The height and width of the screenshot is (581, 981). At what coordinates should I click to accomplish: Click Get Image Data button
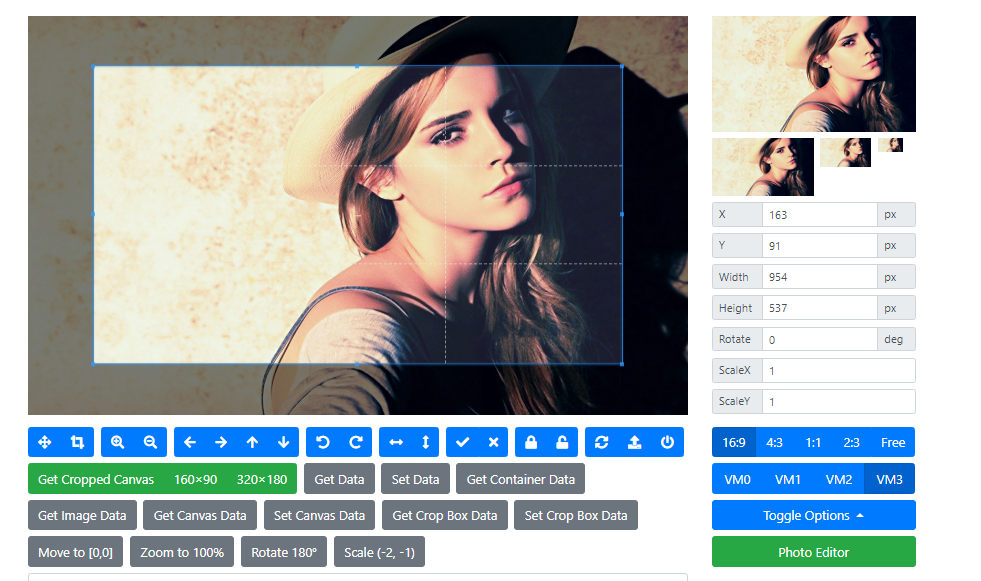pos(82,515)
